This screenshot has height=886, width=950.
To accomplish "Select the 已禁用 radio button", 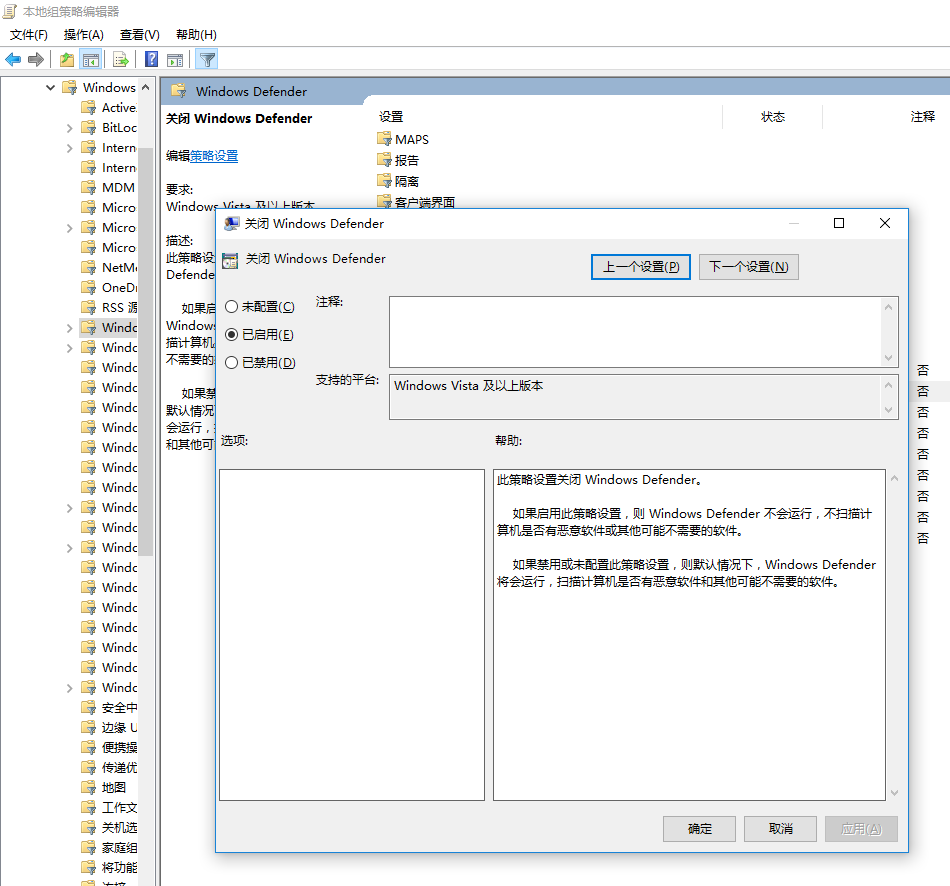I will coord(232,363).
